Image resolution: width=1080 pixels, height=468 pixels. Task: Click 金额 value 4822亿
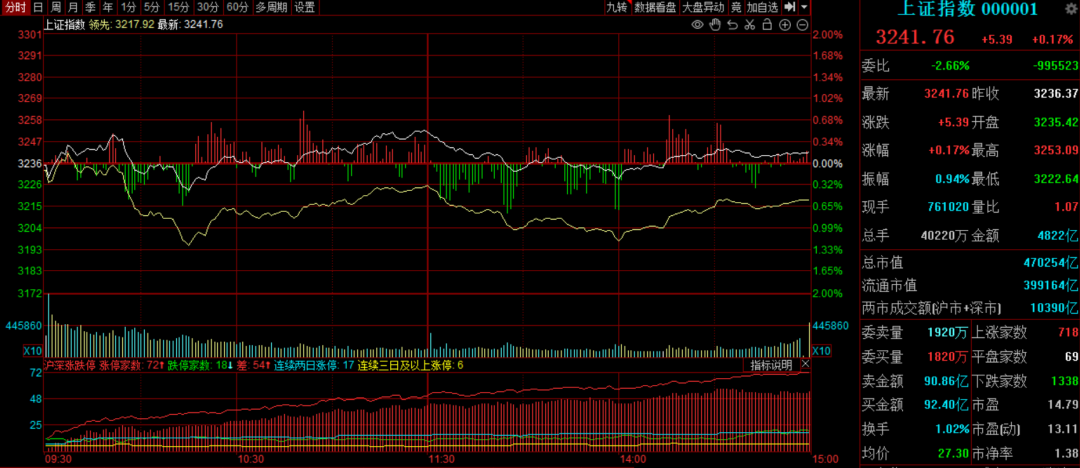coord(1059,235)
